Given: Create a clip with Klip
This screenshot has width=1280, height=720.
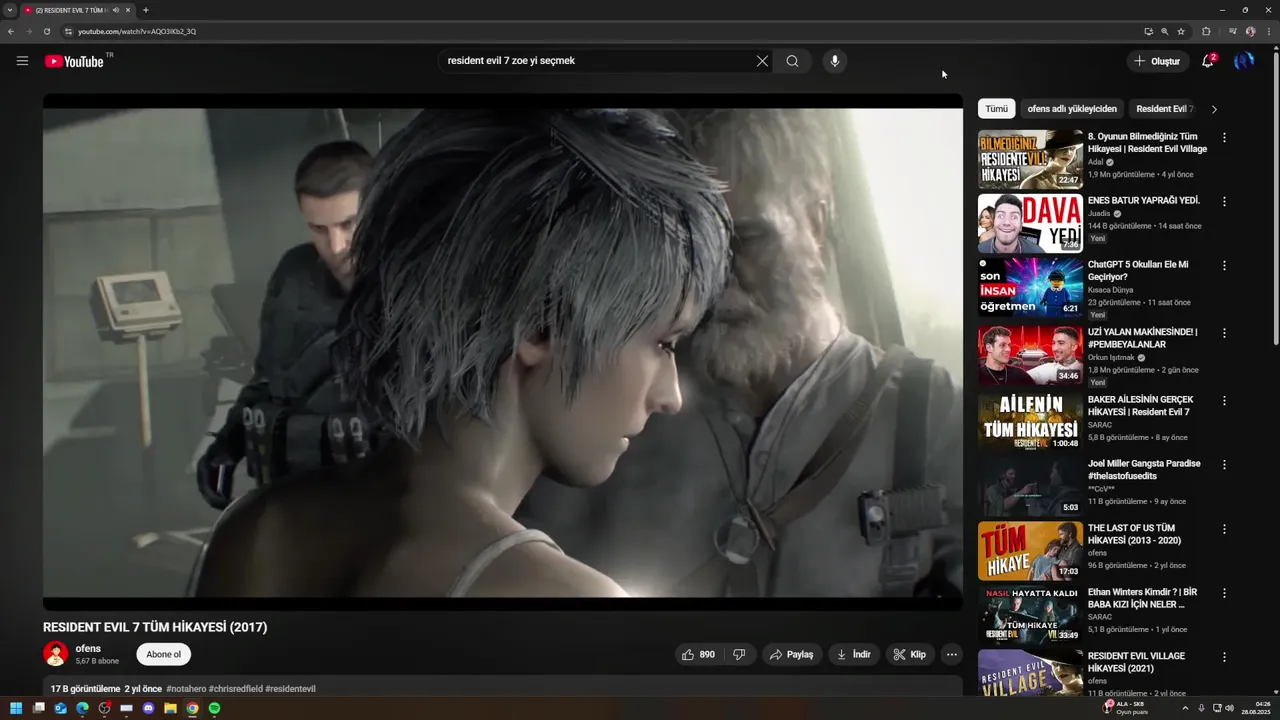Looking at the screenshot, I should pos(910,654).
